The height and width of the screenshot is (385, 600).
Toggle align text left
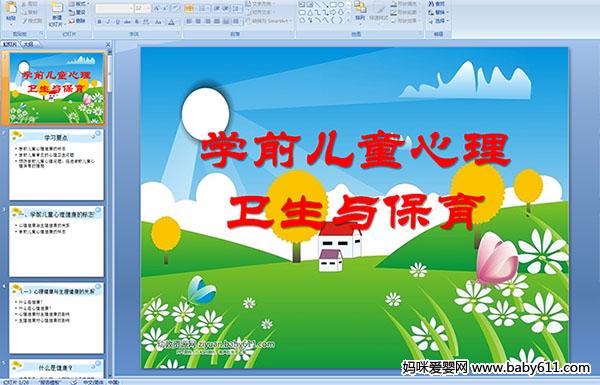pyautogui.click(x=189, y=21)
